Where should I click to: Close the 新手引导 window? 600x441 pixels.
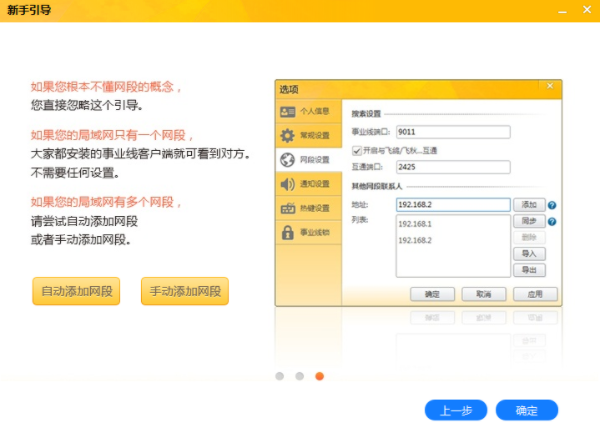587,10
